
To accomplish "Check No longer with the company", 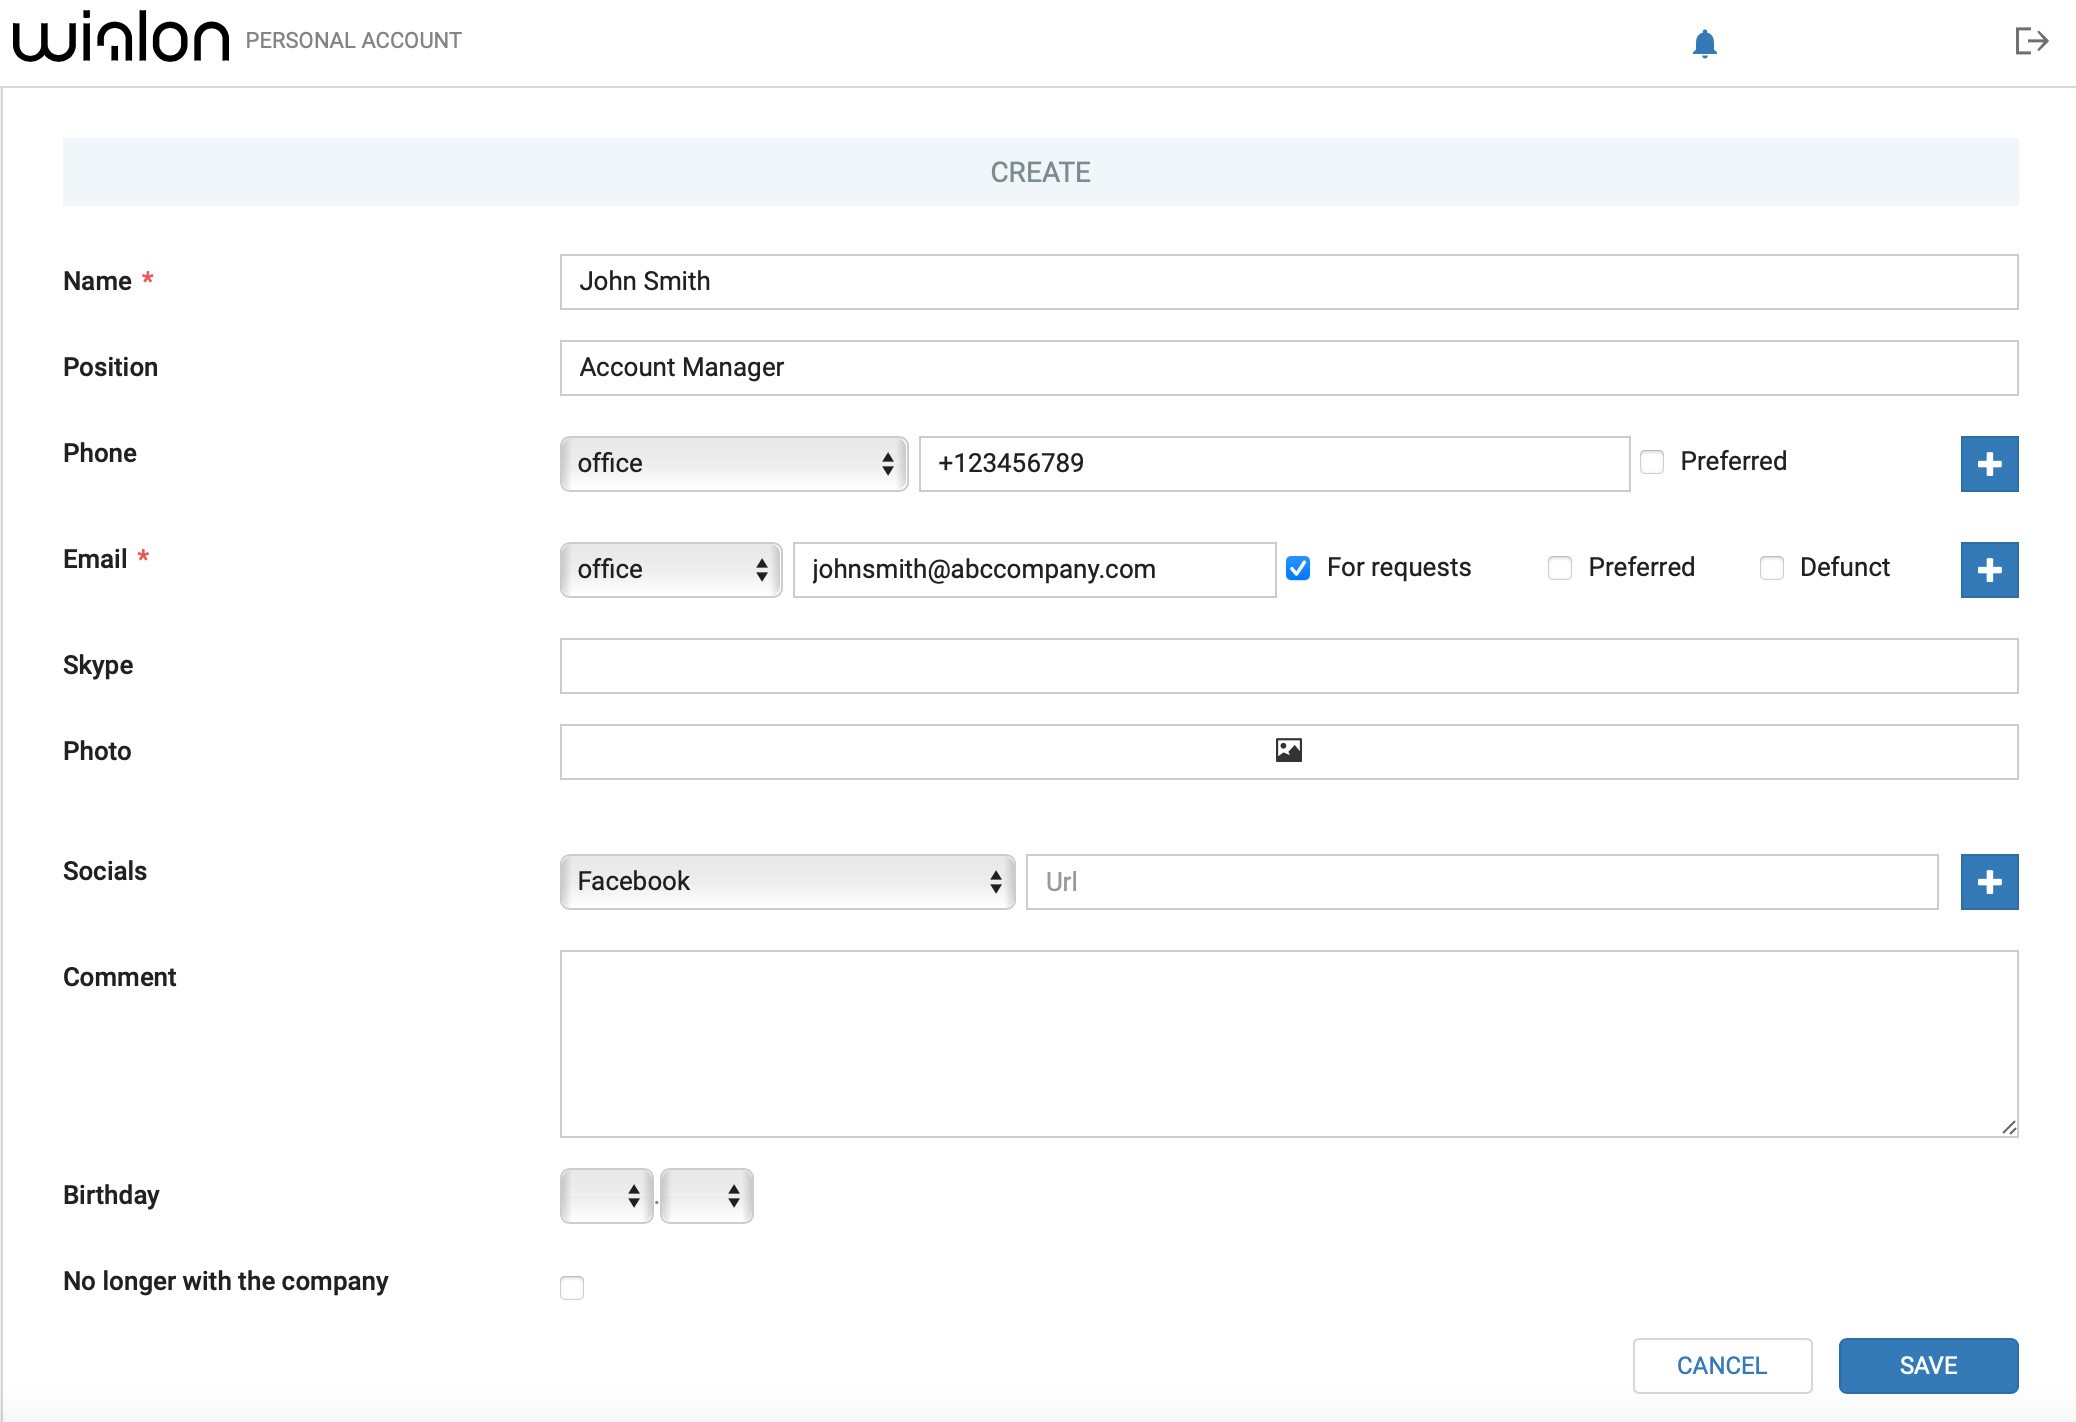I will [571, 1288].
